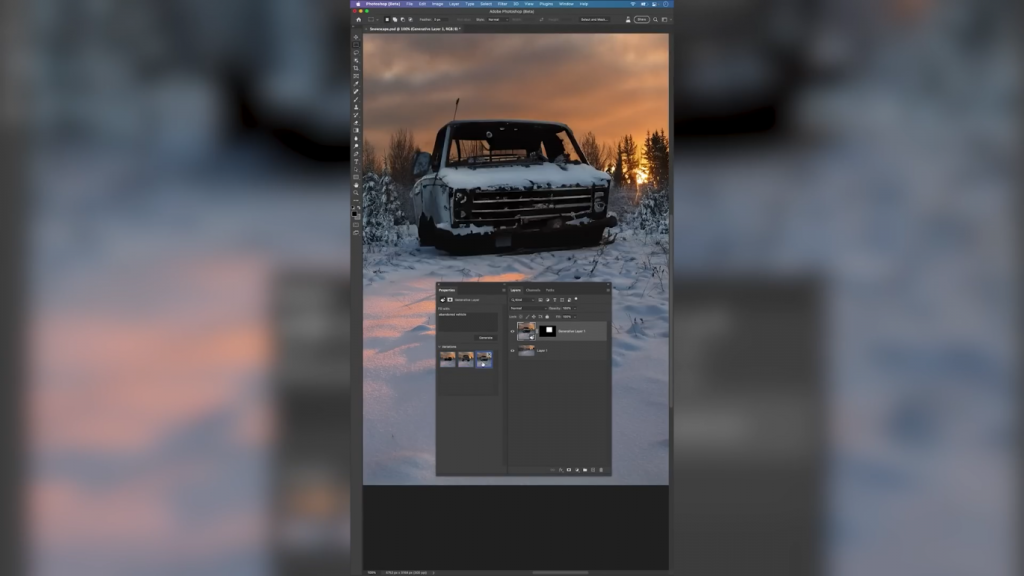Screen dimensions: 1024x576
Task: Select the Gradient tool
Action: [356, 131]
